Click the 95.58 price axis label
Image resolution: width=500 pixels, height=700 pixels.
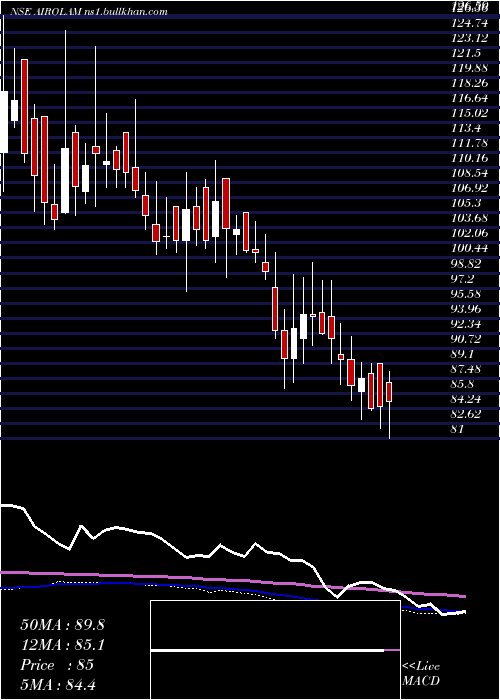(466, 294)
